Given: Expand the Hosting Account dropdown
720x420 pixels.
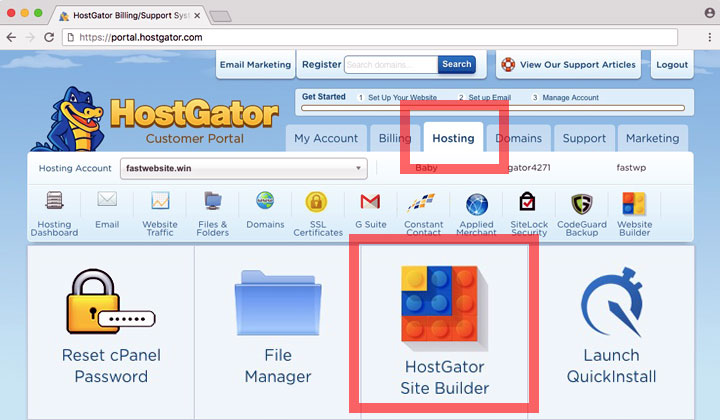Looking at the screenshot, I should (x=243, y=168).
